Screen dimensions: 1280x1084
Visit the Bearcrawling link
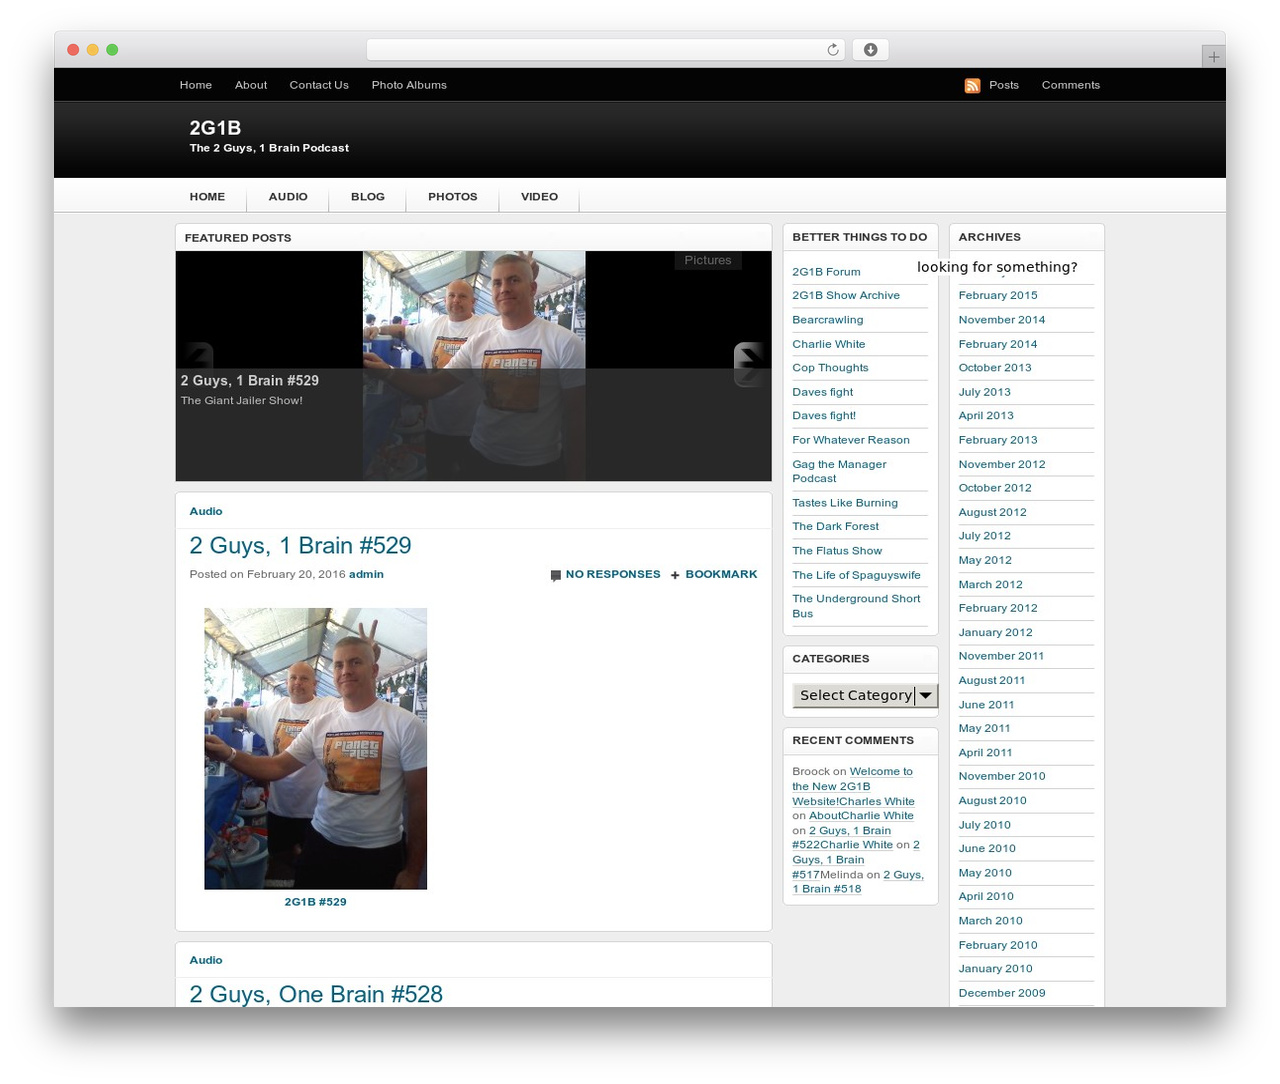pyautogui.click(x=828, y=320)
